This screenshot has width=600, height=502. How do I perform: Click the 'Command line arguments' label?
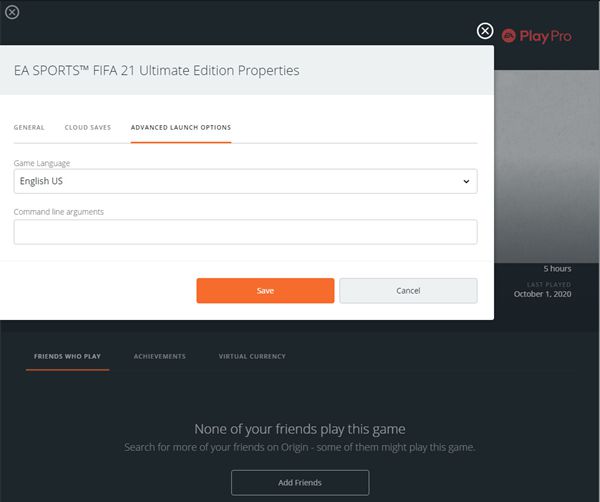tap(59, 212)
